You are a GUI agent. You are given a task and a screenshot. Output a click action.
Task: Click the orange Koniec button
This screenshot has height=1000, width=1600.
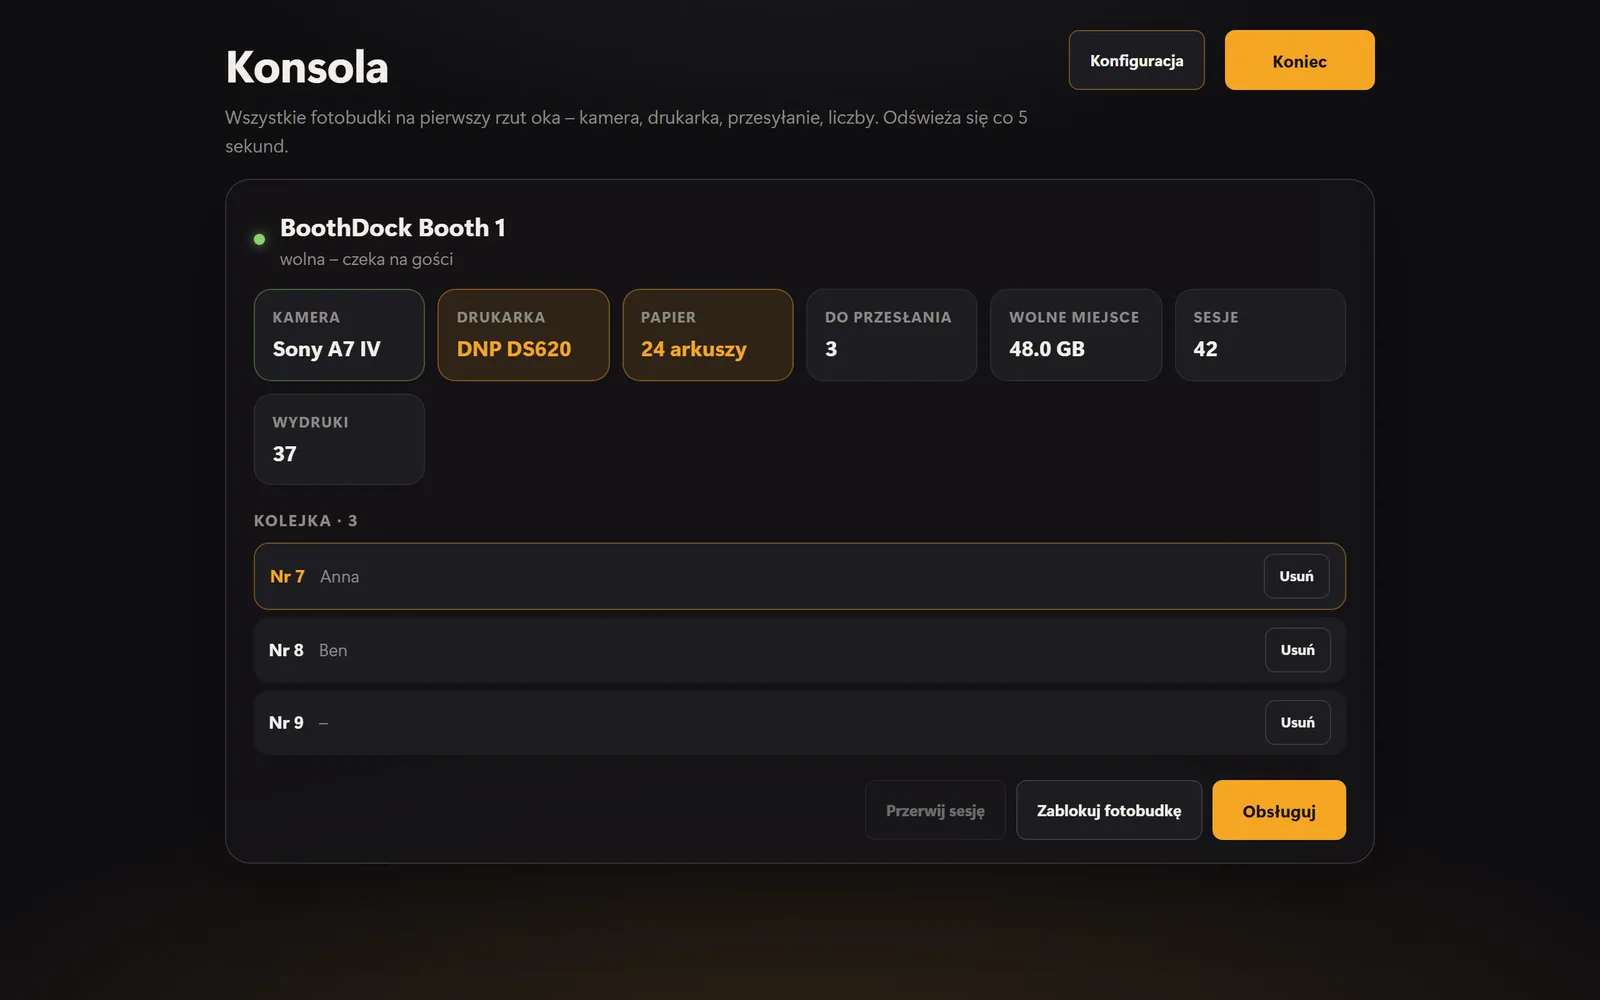point(1299,60)
